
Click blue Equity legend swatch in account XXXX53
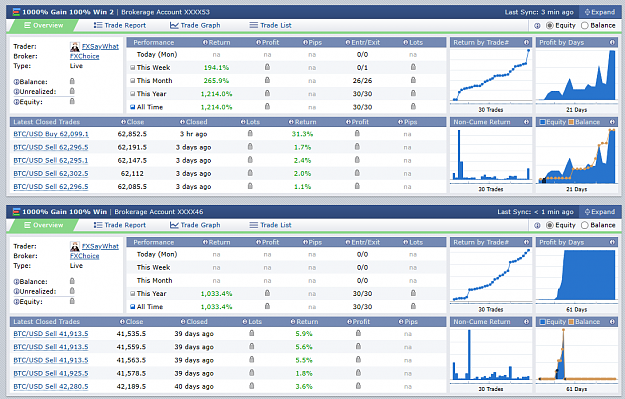542,122
